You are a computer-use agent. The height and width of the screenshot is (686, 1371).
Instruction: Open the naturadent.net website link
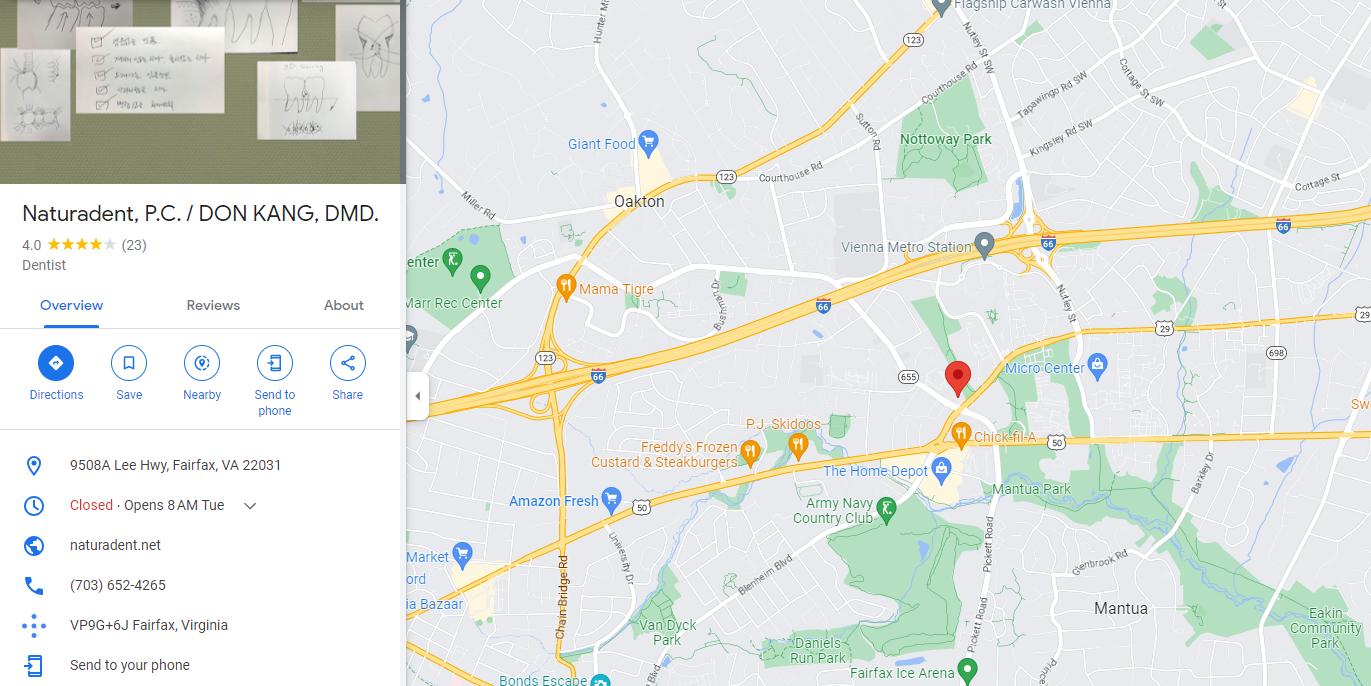pyautogui.click(x=115, y=545)
